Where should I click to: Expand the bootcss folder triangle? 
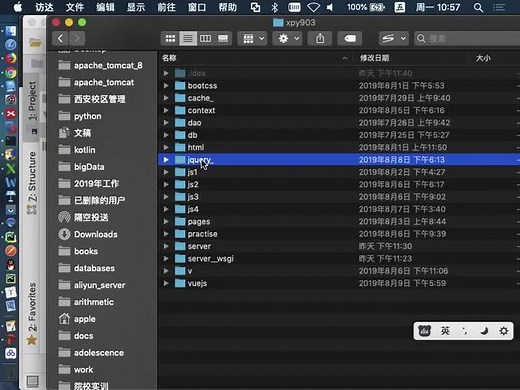(166, 86)
